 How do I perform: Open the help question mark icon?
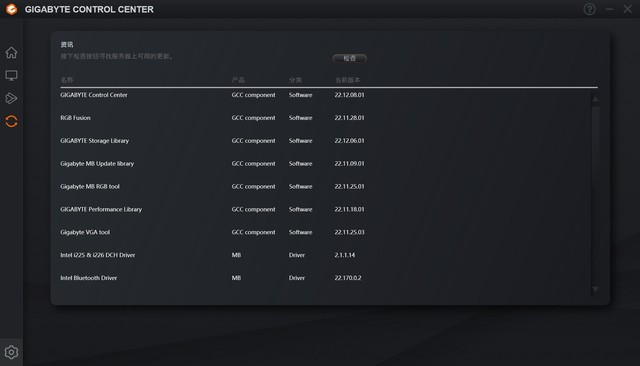tap(589, 9)
